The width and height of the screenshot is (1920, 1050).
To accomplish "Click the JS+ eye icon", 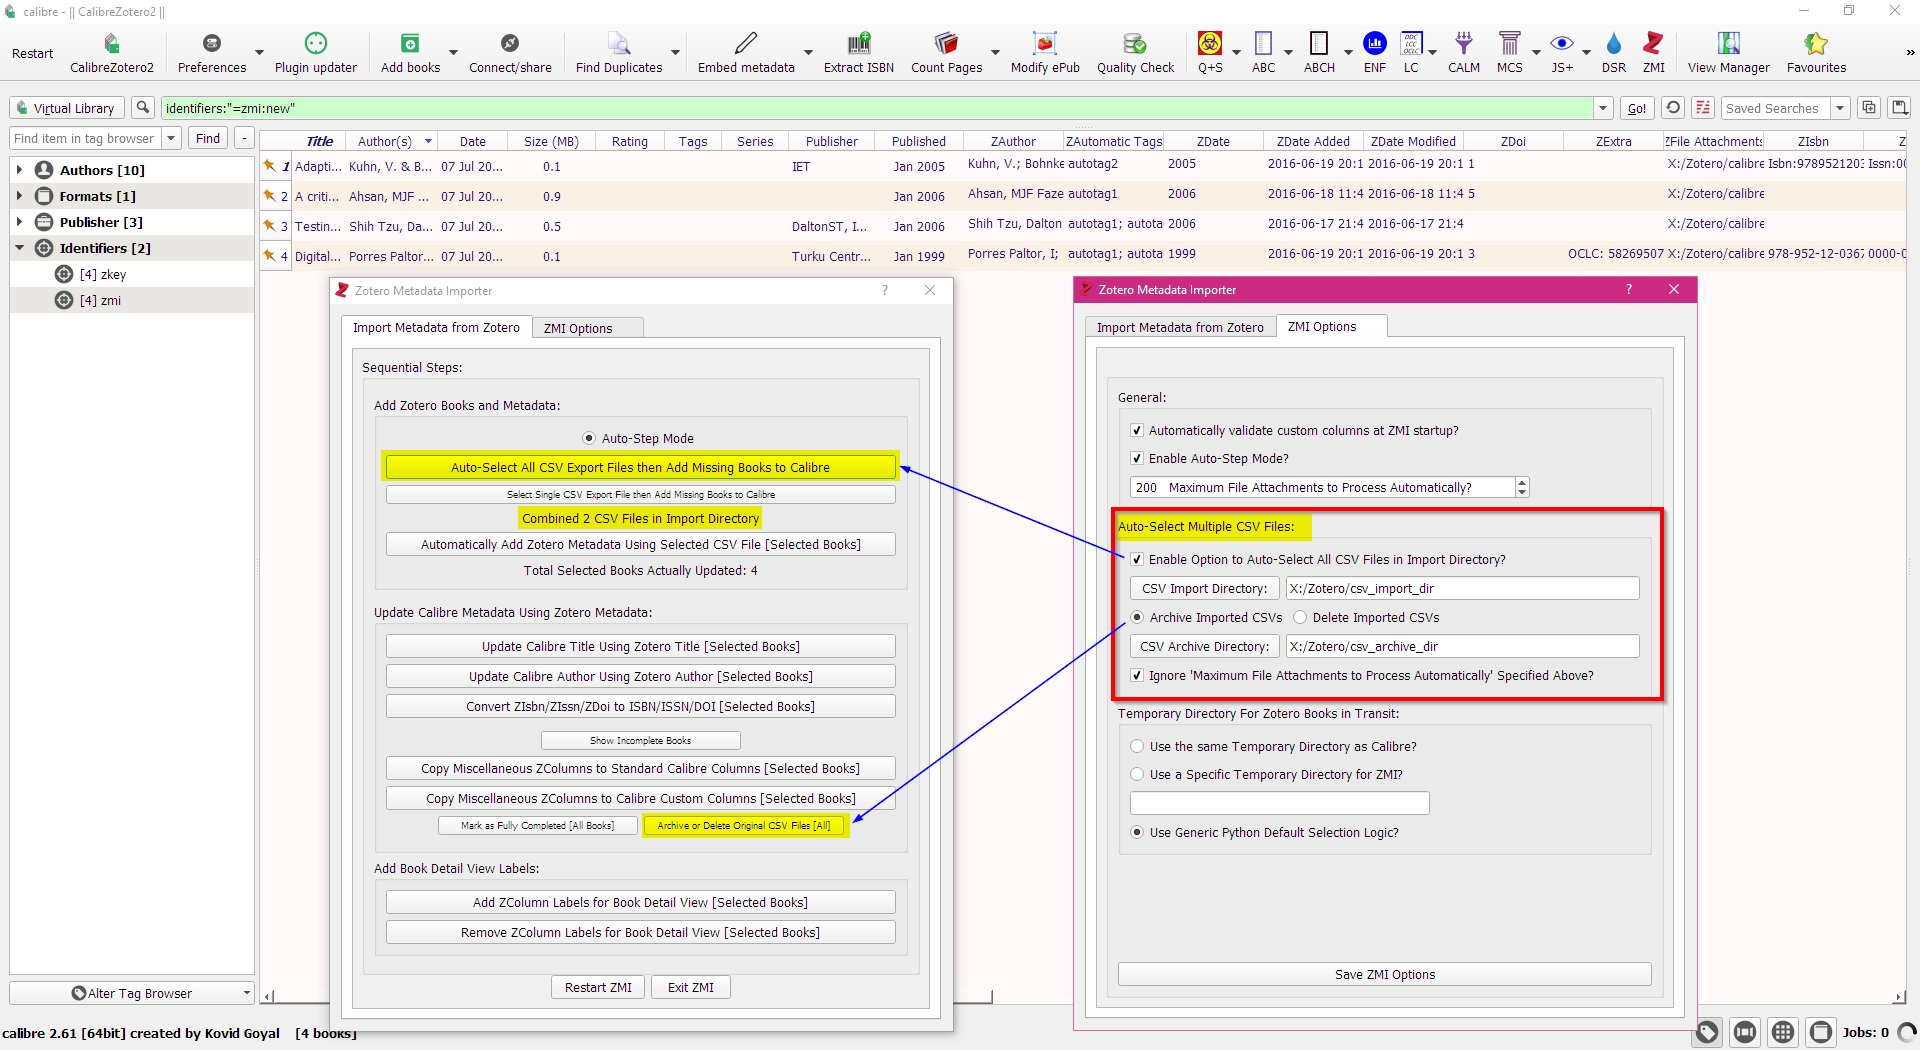I will click(1562, 44).
